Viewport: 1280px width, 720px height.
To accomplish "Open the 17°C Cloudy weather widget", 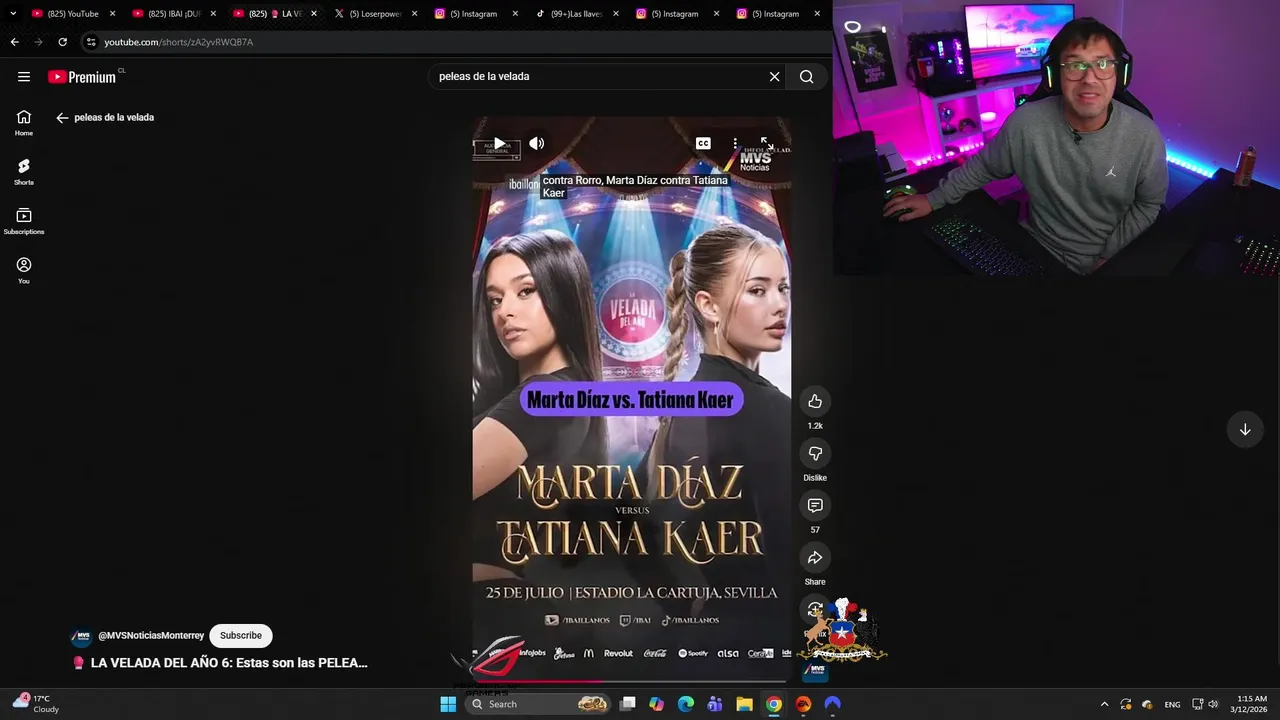I will point(36,704).
